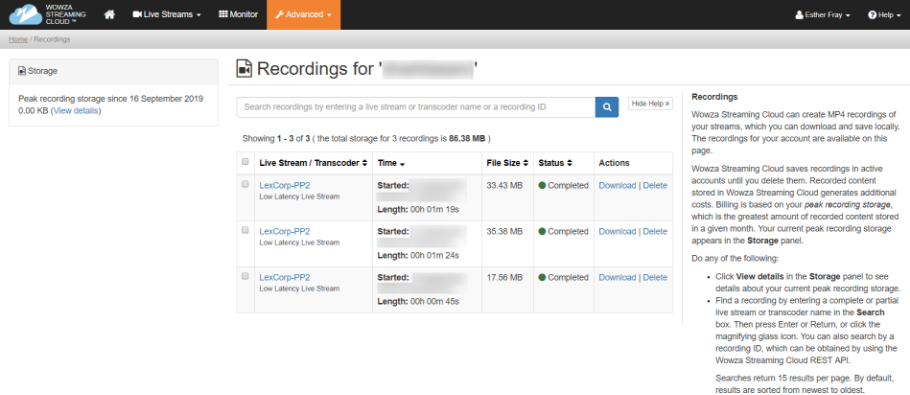Click the Hide Help button
The height and width of the screenshot is (395, 910).
click(x=651, y=104)
